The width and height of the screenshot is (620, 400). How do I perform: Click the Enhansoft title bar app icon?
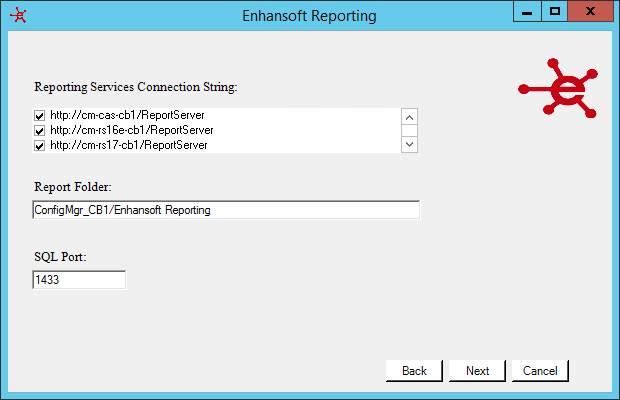coord(18,16)
